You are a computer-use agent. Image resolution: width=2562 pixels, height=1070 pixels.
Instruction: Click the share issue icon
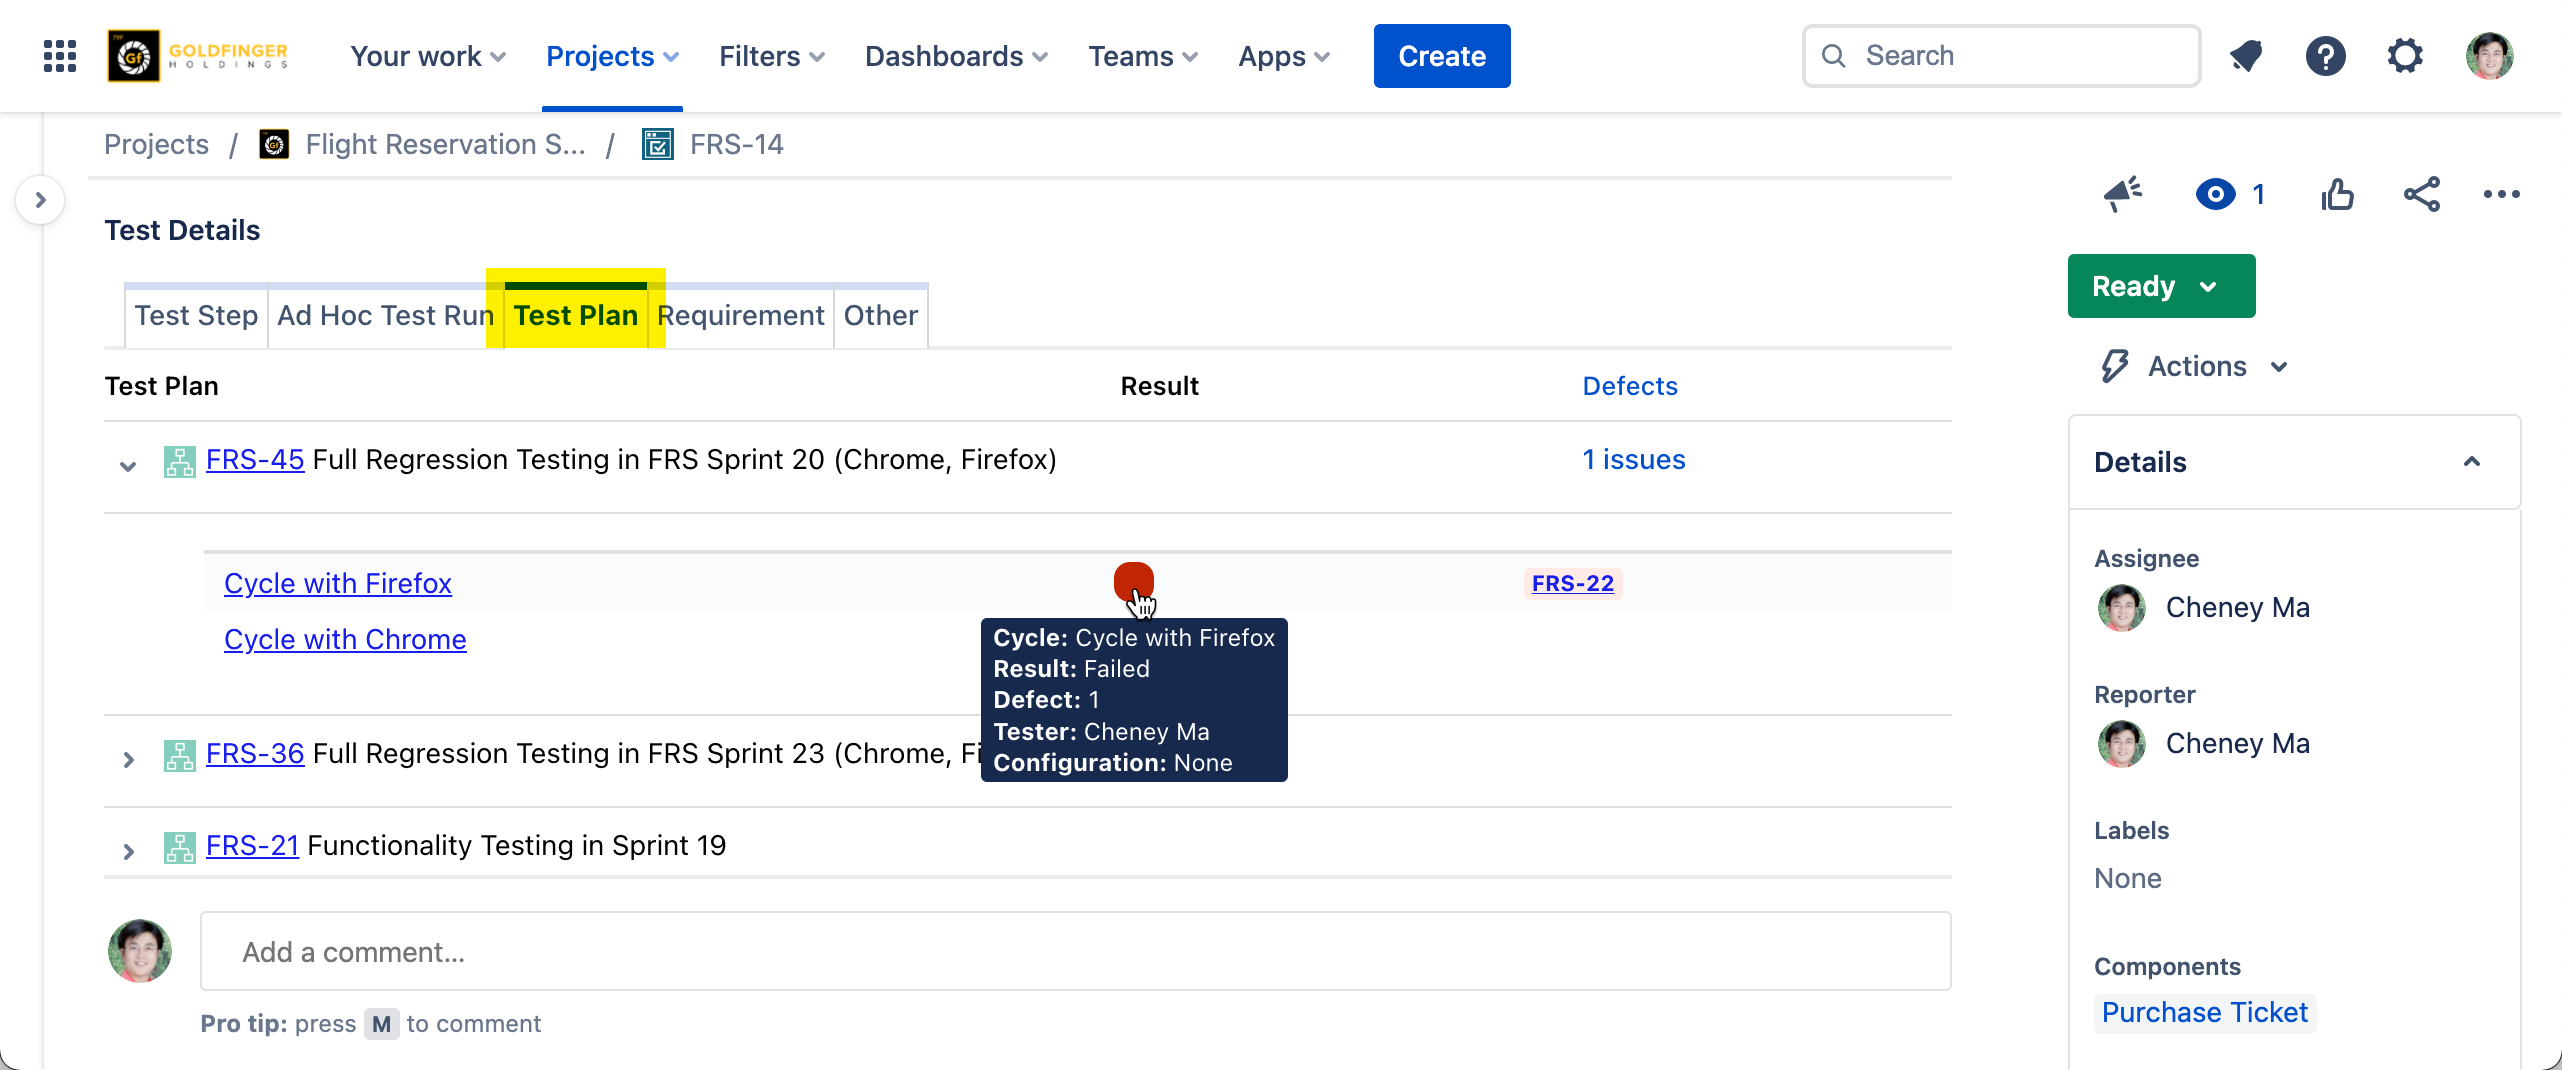[x=2421, y=194]
